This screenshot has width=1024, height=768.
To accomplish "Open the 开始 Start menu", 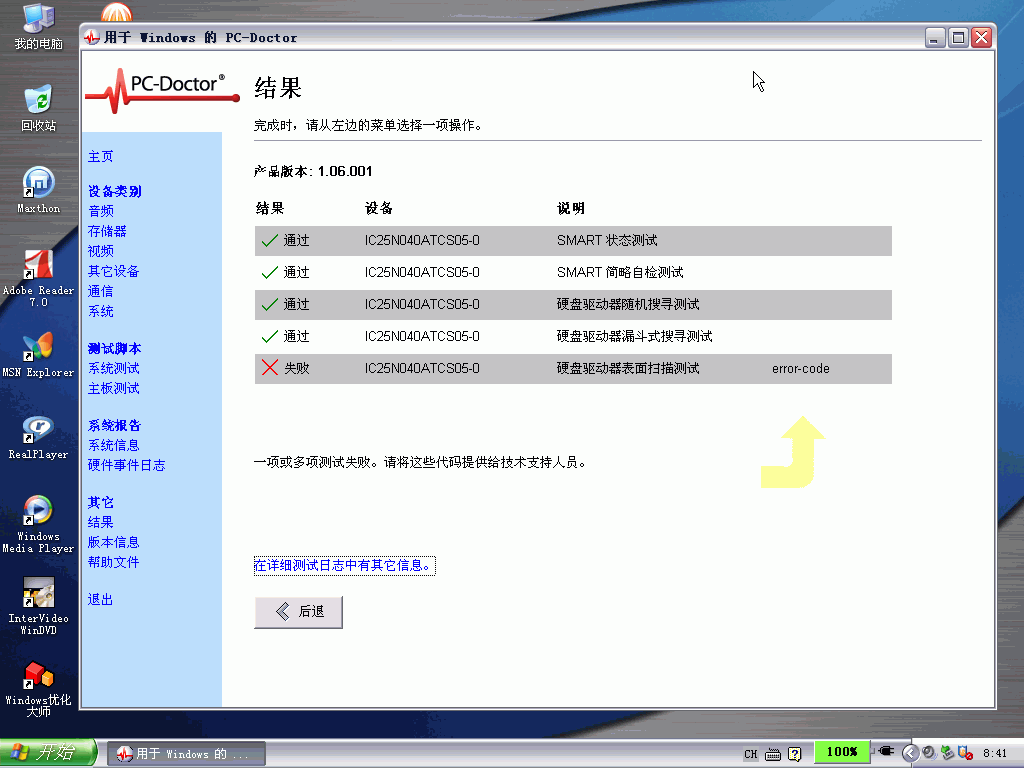I will point(48,753).
